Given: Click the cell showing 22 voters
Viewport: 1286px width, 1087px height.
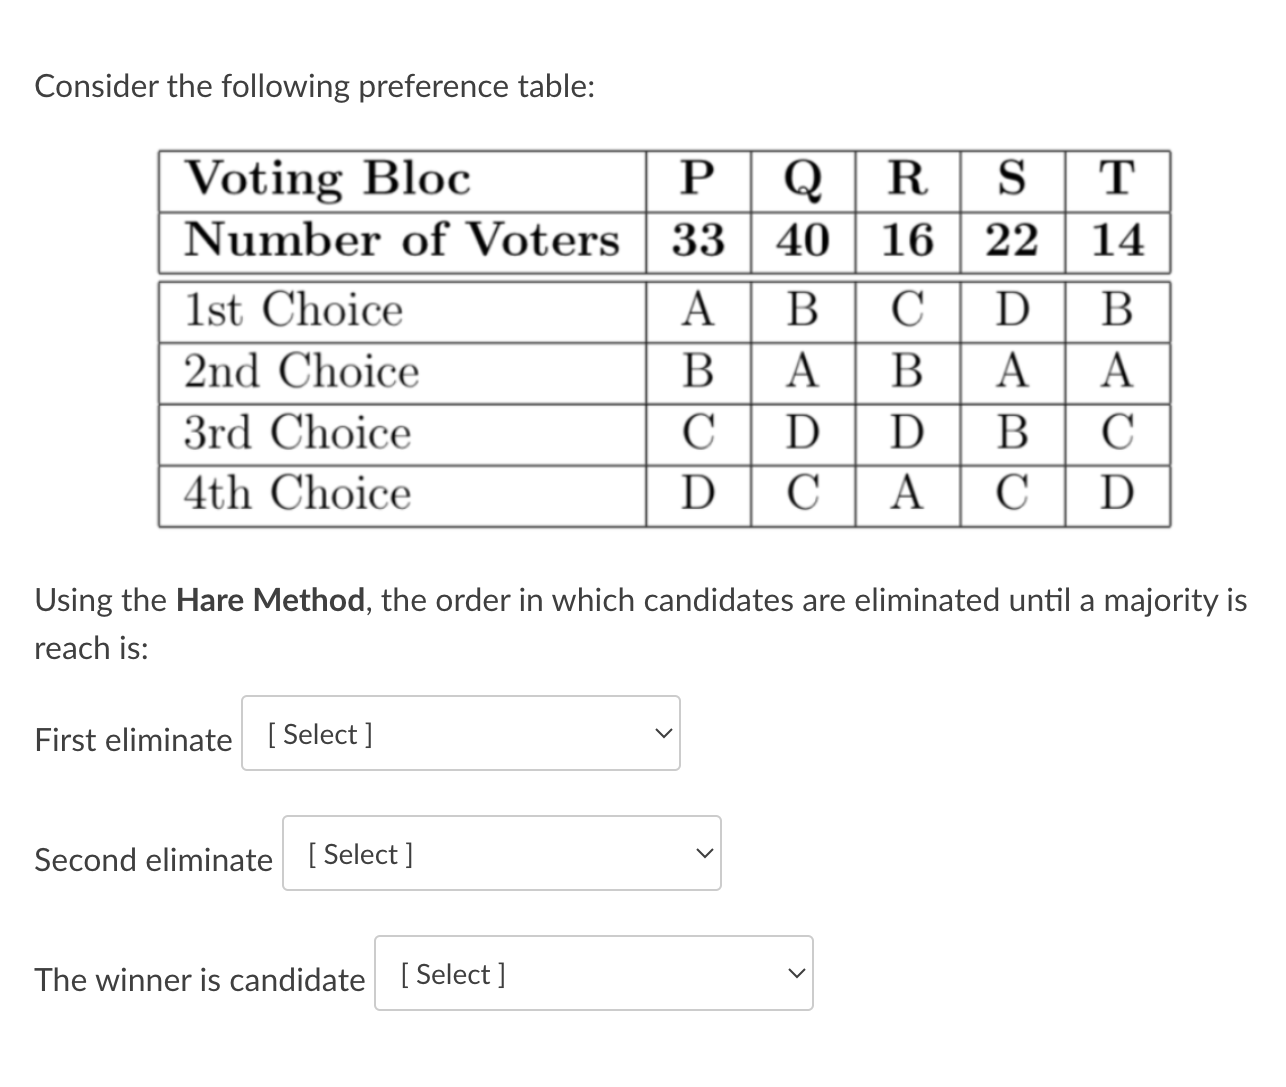Looking at the screenshot, I should [1012, 241].
